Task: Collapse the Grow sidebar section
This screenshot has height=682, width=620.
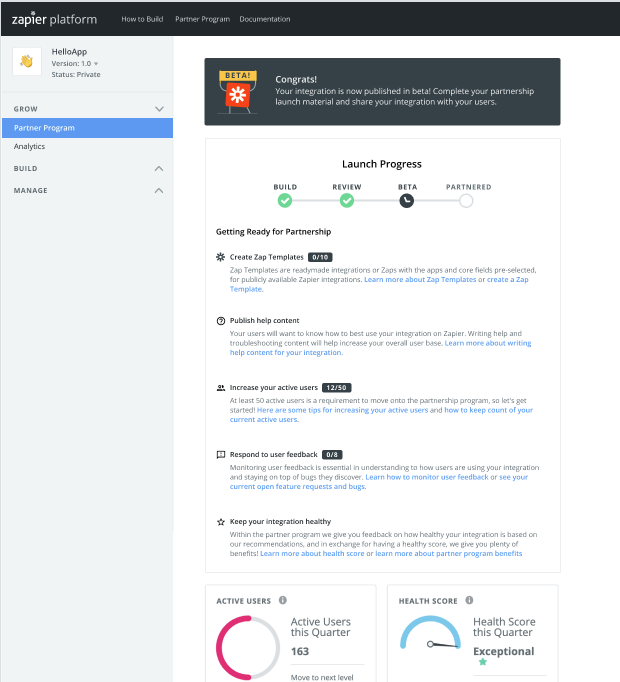Action: click(x=158, y=108)
